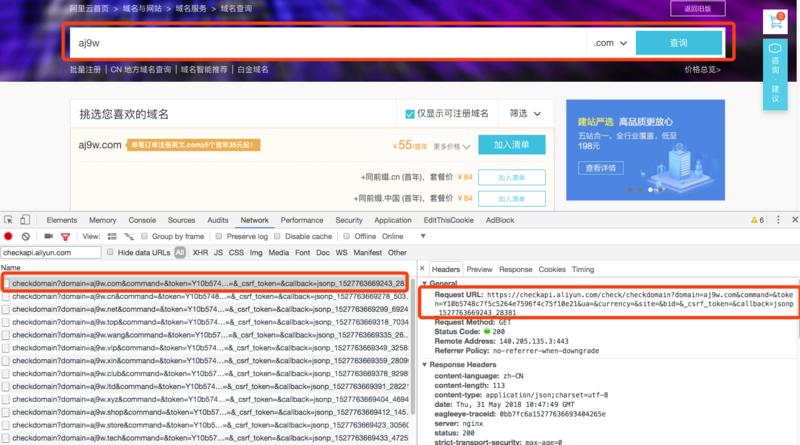Open the DevTools warnings counter

pos(758,220)
